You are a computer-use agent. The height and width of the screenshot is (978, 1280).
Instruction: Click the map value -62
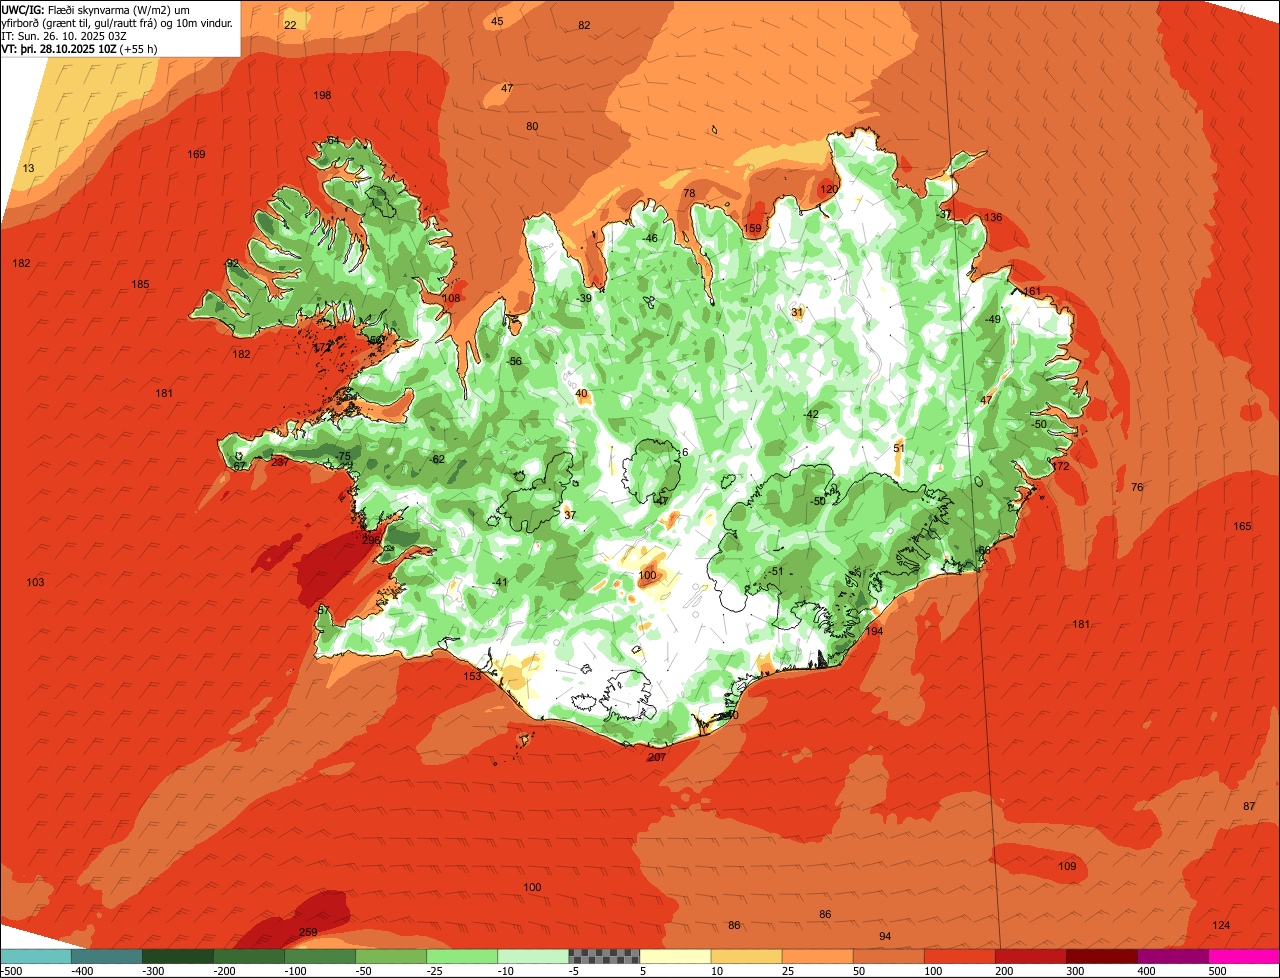437,459
